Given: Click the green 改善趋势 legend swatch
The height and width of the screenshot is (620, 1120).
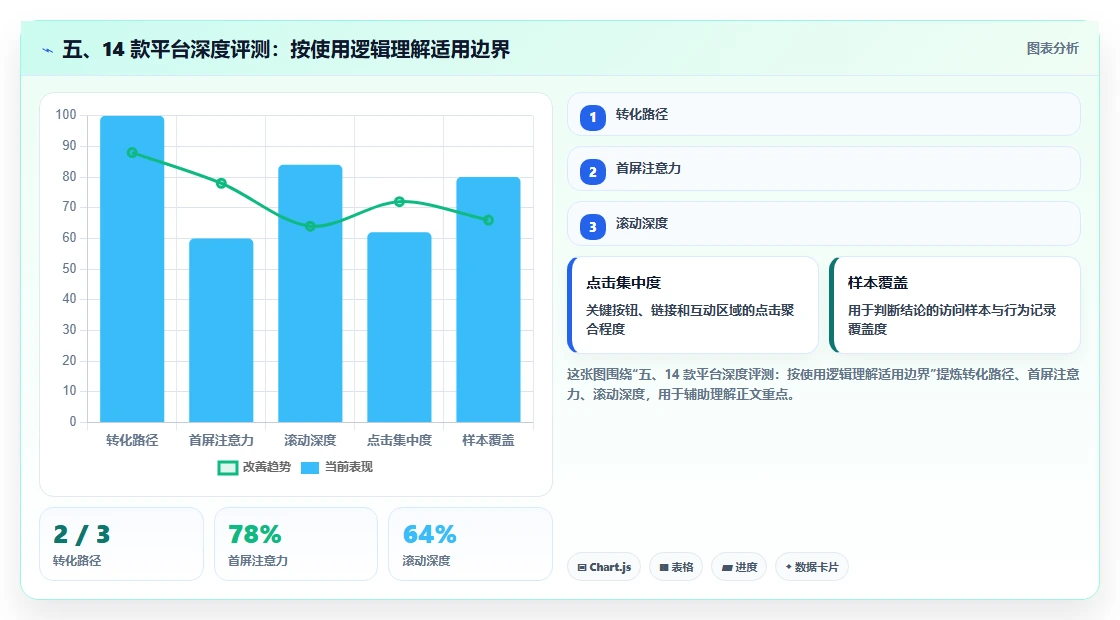Looking at the screenshot, I should point(227,468).
